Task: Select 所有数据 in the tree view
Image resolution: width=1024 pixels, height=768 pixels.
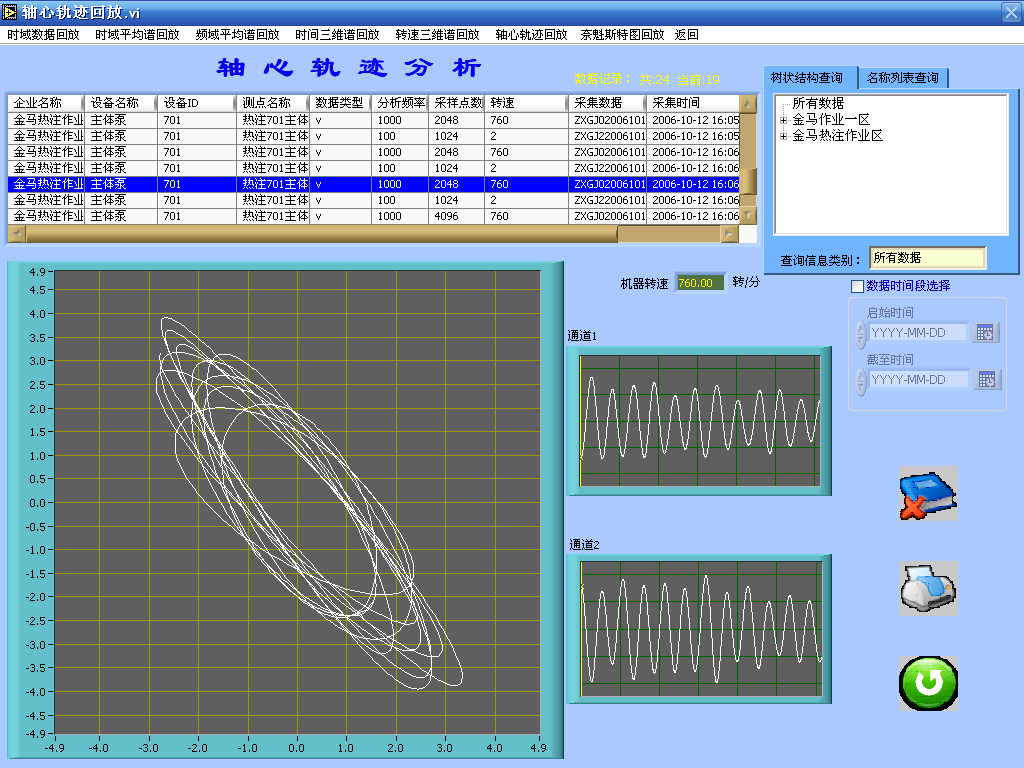Action: [818, 103]
